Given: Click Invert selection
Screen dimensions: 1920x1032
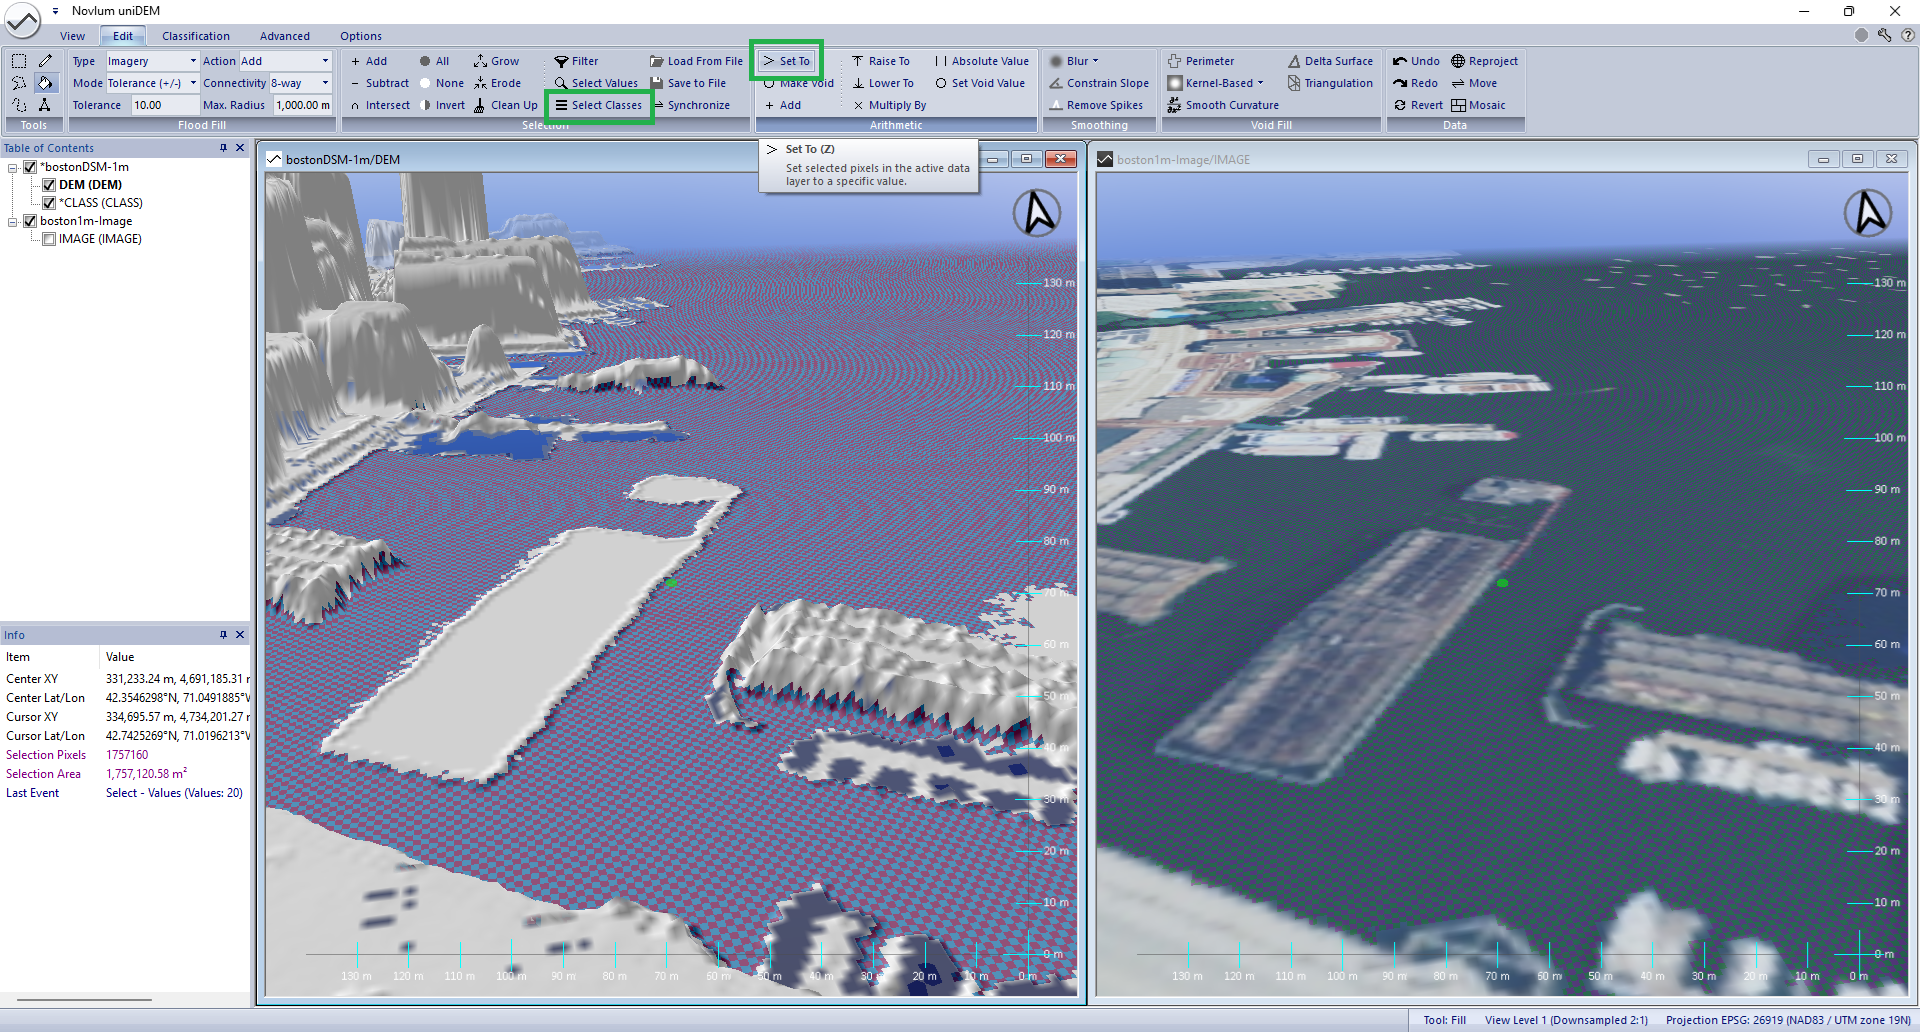Looking at the screenshot, I should (441, 105).
